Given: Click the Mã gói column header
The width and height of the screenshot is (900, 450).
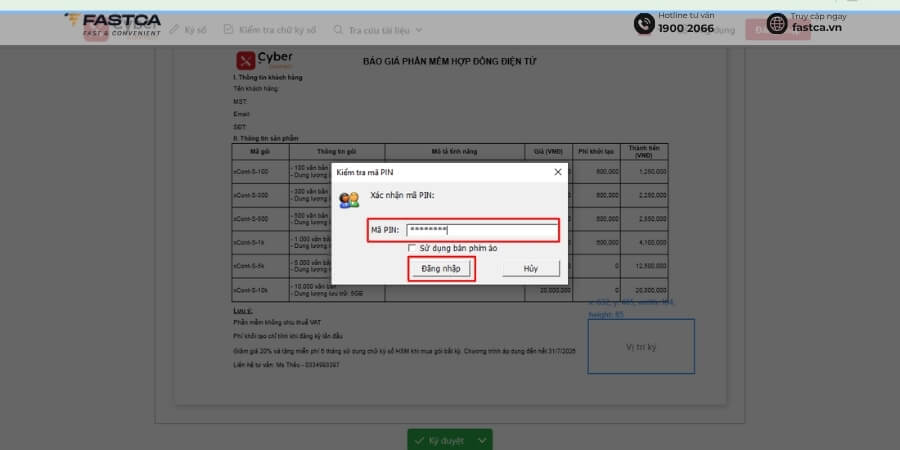Looking at the screenshot, I should [x=261, y=152].
